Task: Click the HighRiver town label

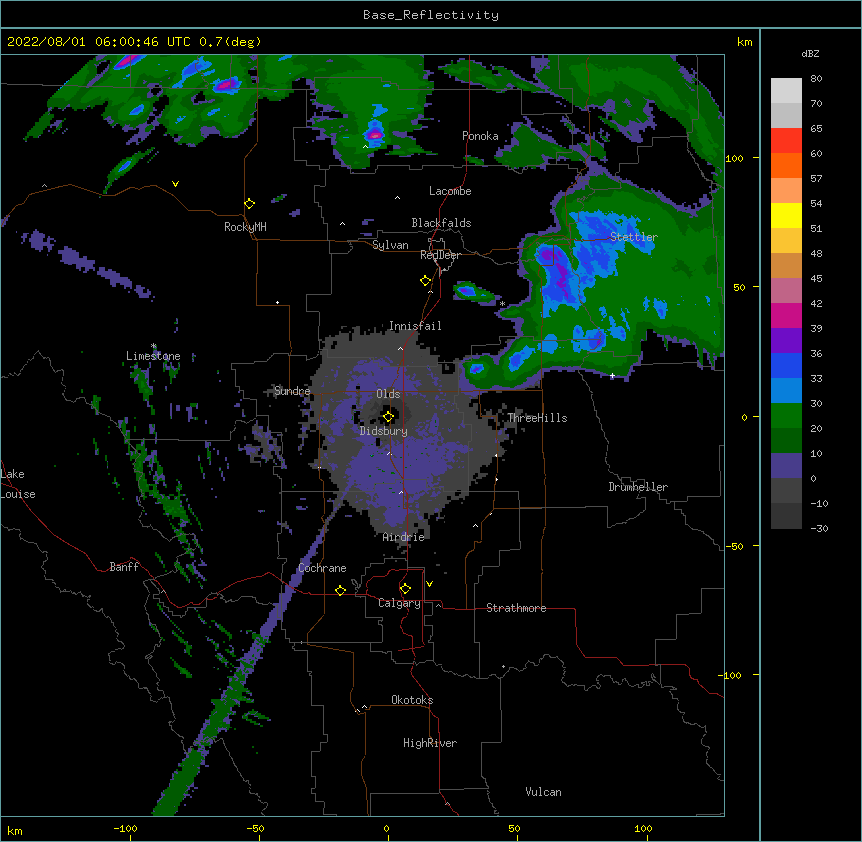Action: click(x=430, y=743)
